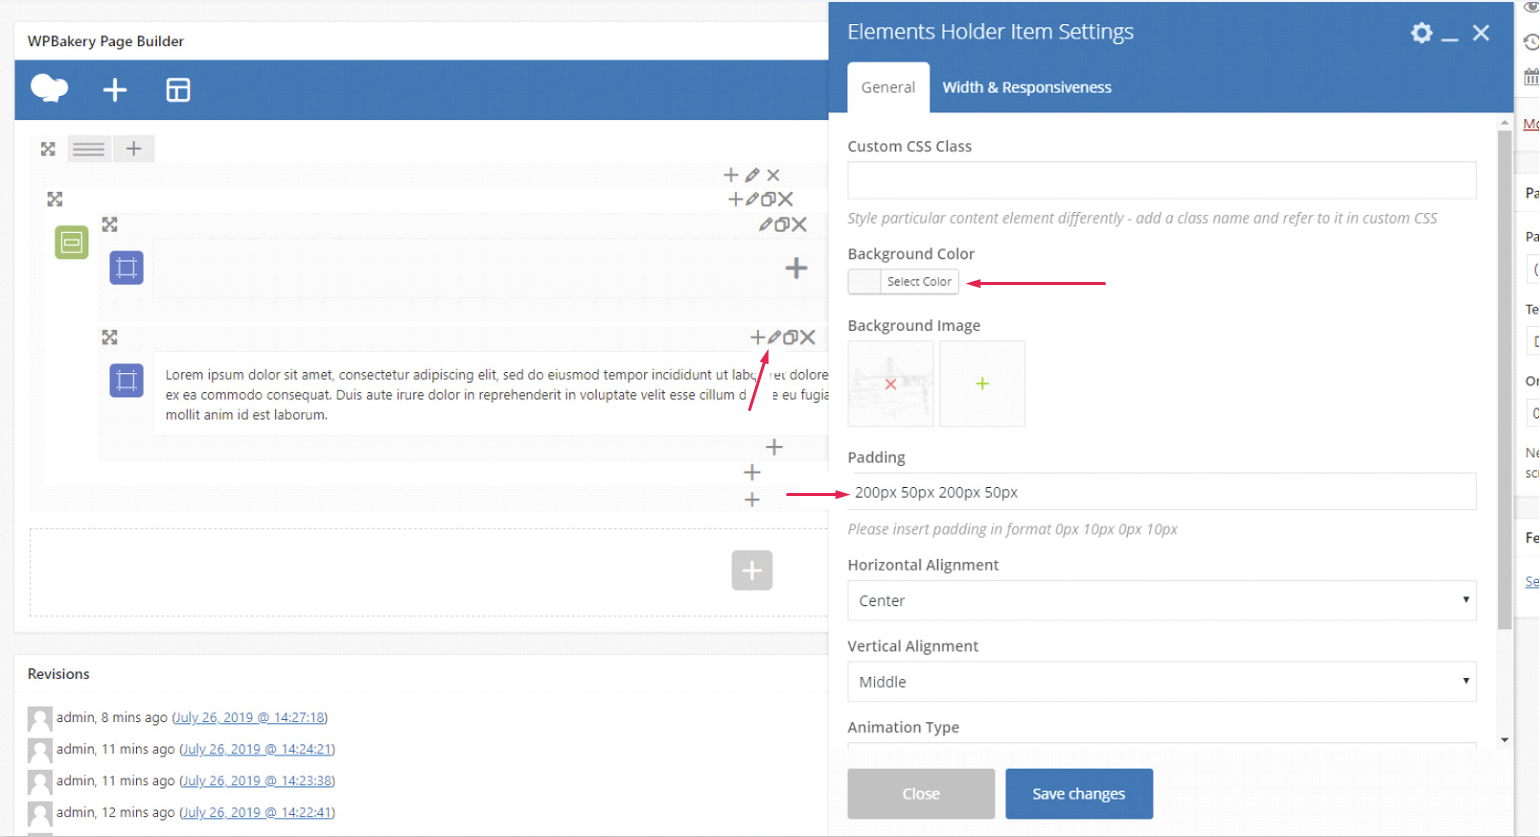This screenshot has width=1540, height=837.
Task: Click the Save changes button
Action: 1078,794
